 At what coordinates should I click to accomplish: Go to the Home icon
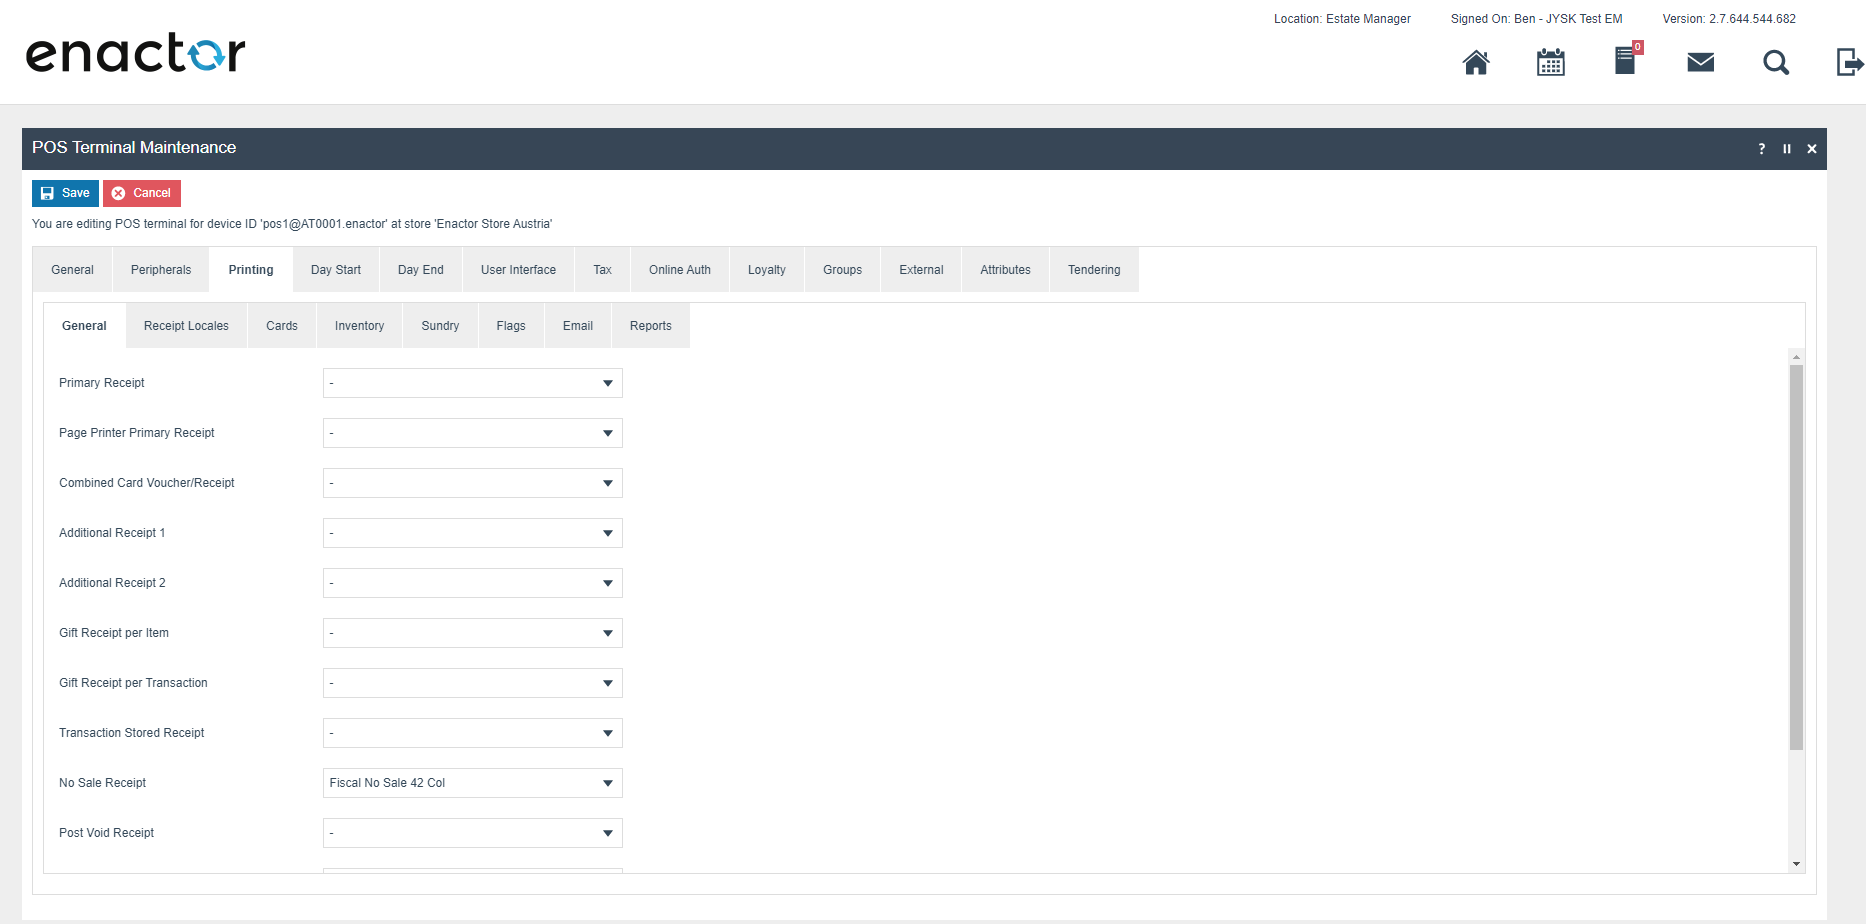[1476, 63]
